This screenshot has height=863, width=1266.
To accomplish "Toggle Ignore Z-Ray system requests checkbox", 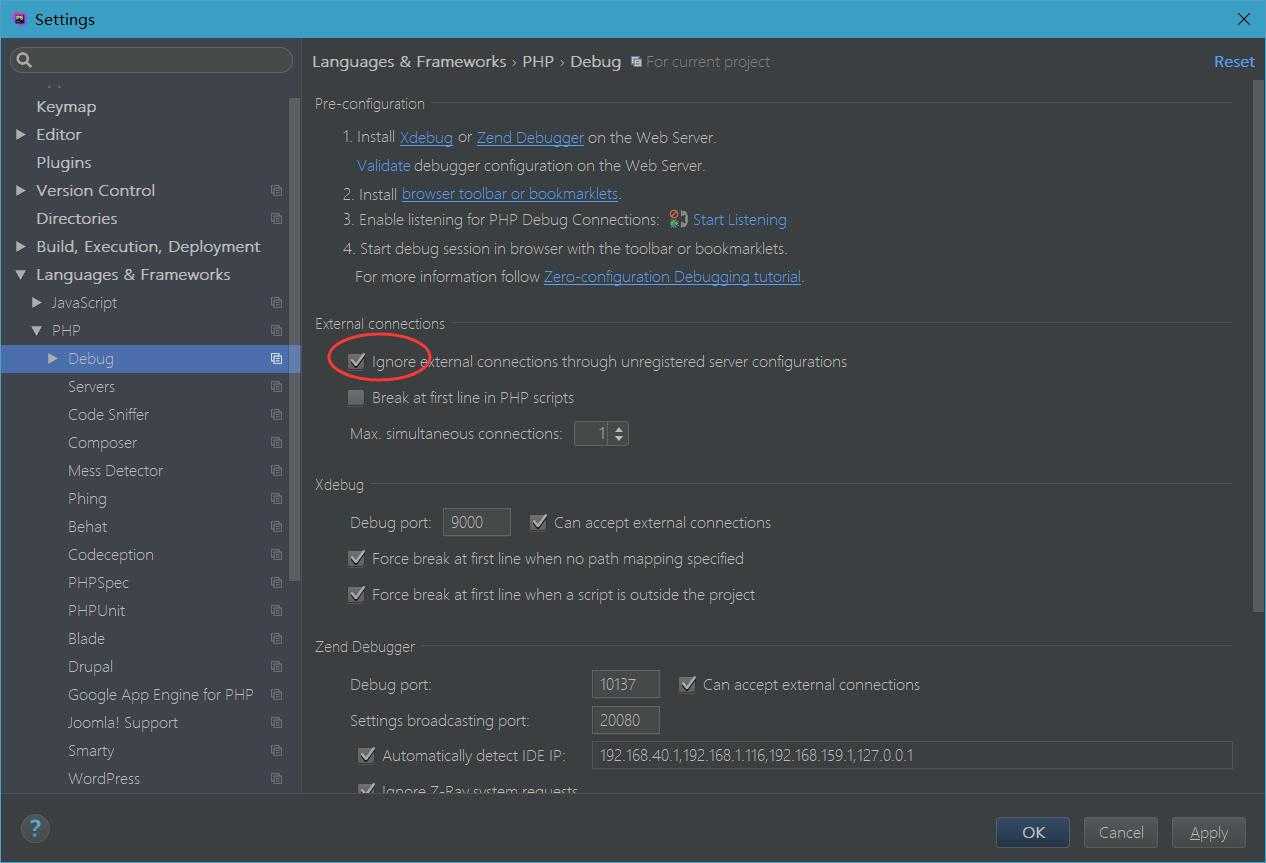I will [x=366, y=790].
